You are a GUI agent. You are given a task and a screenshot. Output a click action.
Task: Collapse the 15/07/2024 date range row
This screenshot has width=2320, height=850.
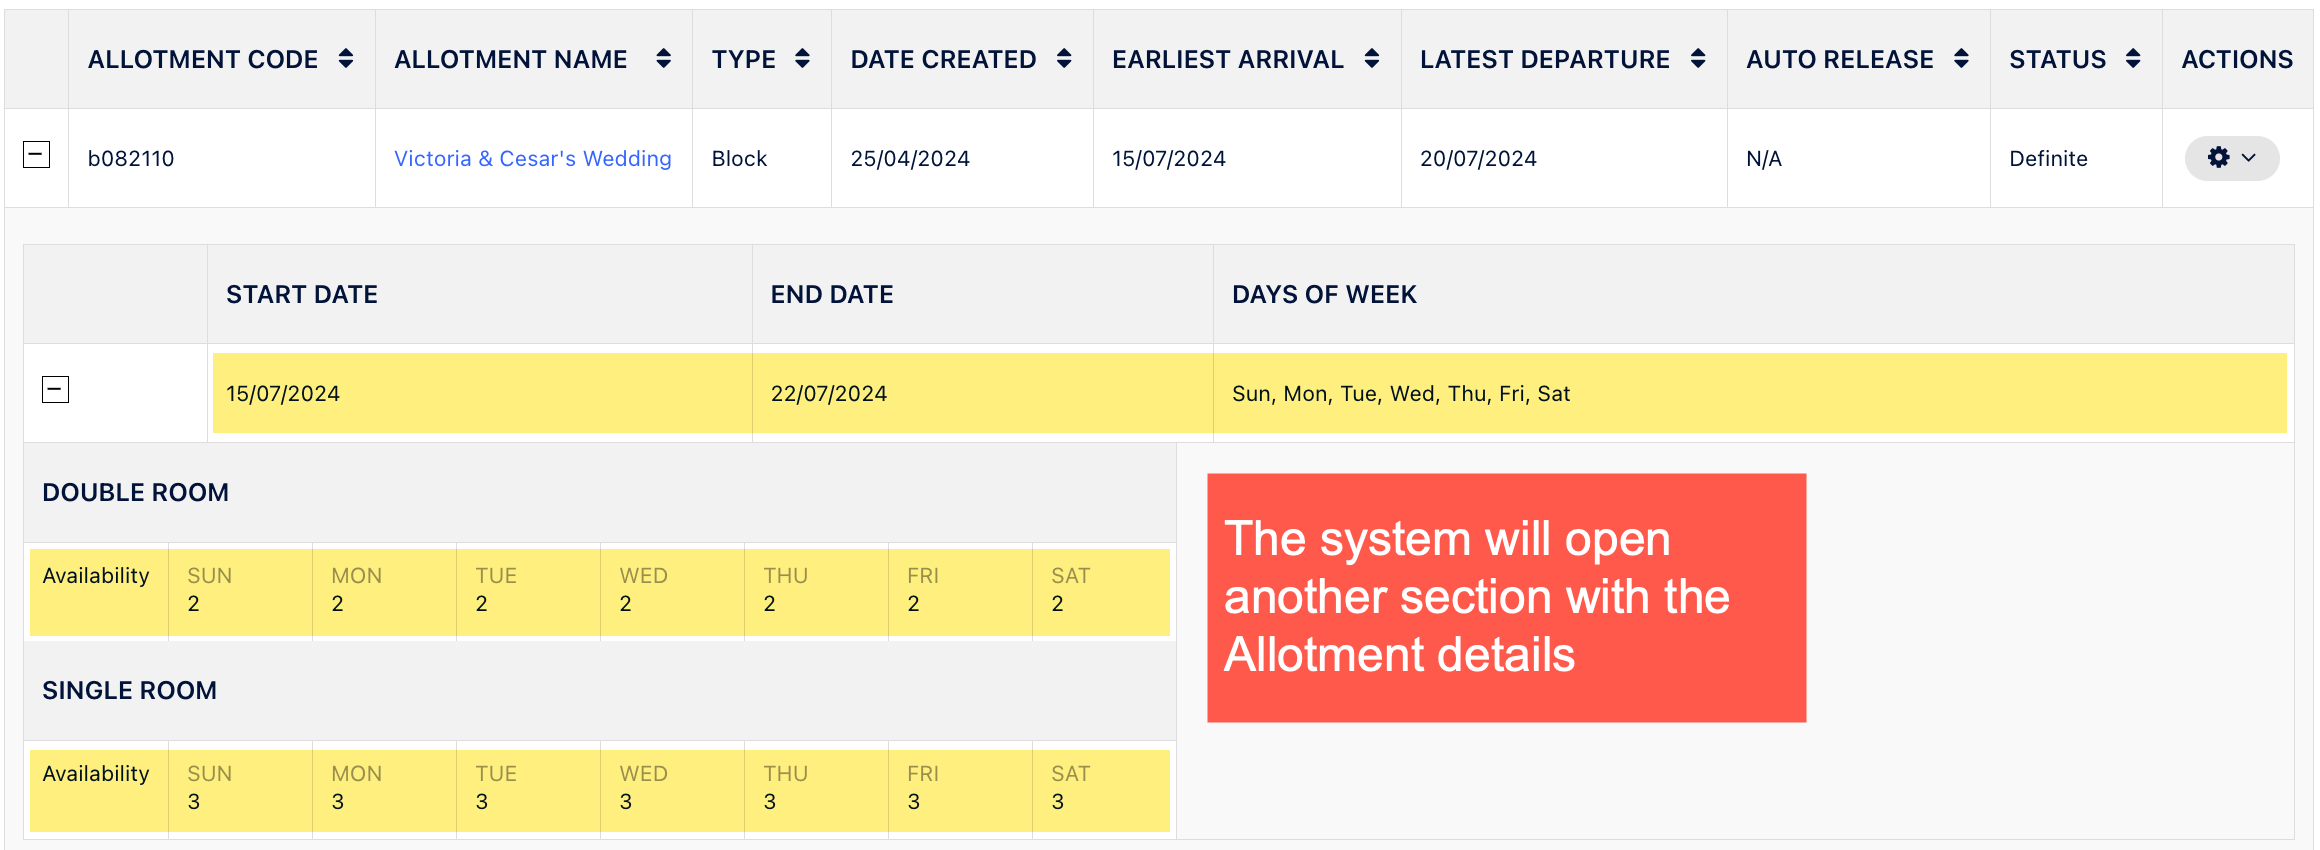[x=56, y=389]
